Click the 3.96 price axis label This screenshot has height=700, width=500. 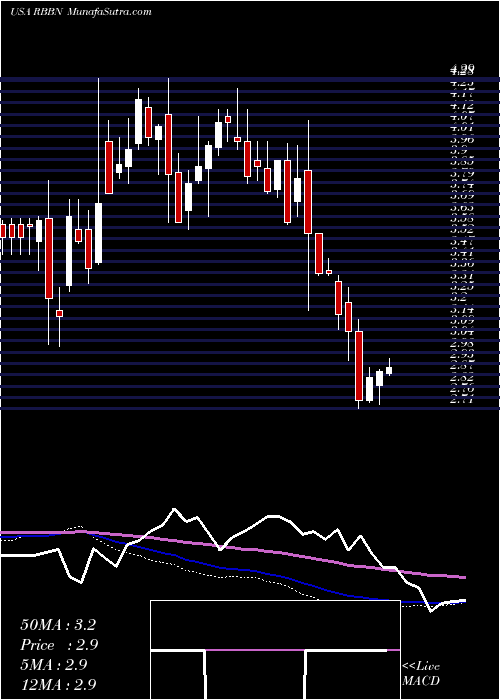[x=462, y=140]
